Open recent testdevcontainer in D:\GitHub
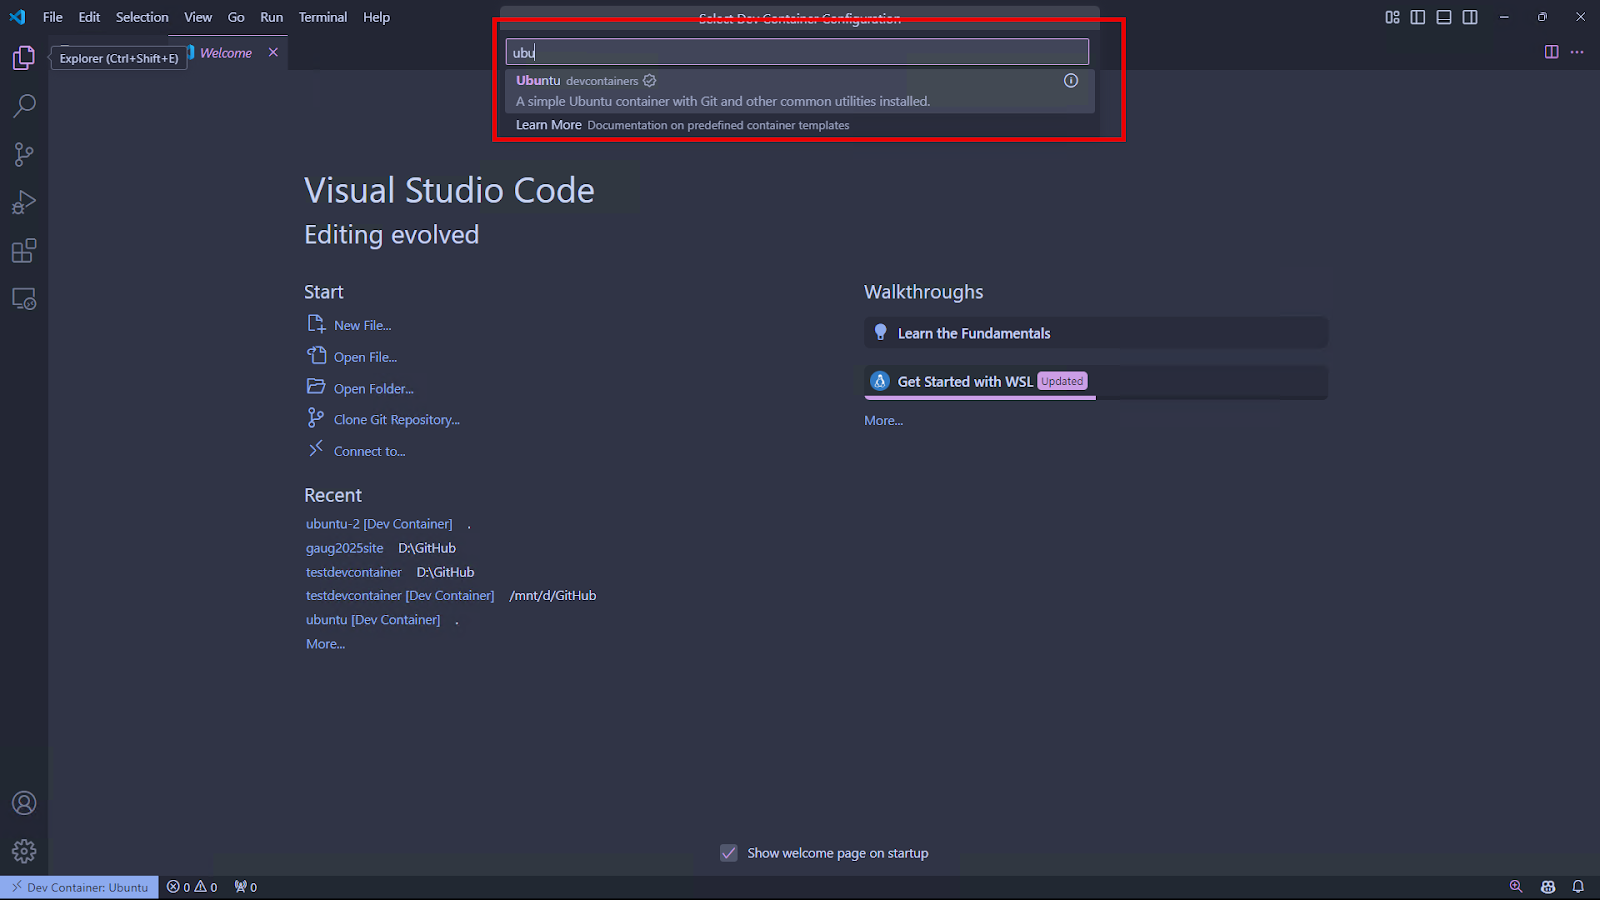Viewport: 1600px width, 900px height. (x=353, y=572)
